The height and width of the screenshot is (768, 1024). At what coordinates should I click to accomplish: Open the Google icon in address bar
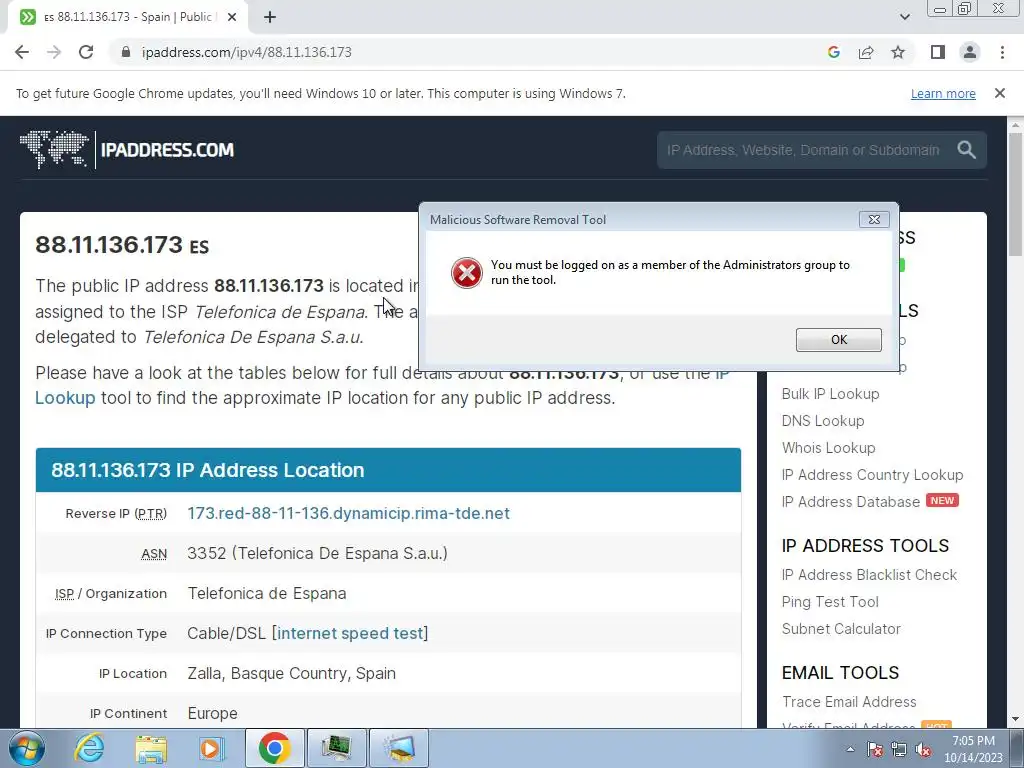click(833, 52)
